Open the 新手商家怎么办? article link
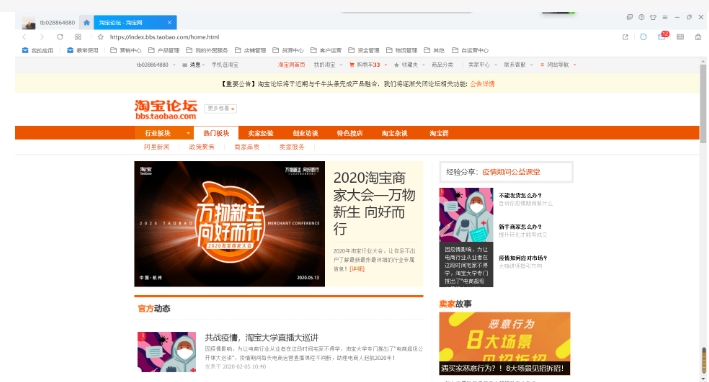Viewport: 709px width, 382px height. coord(520,226)
